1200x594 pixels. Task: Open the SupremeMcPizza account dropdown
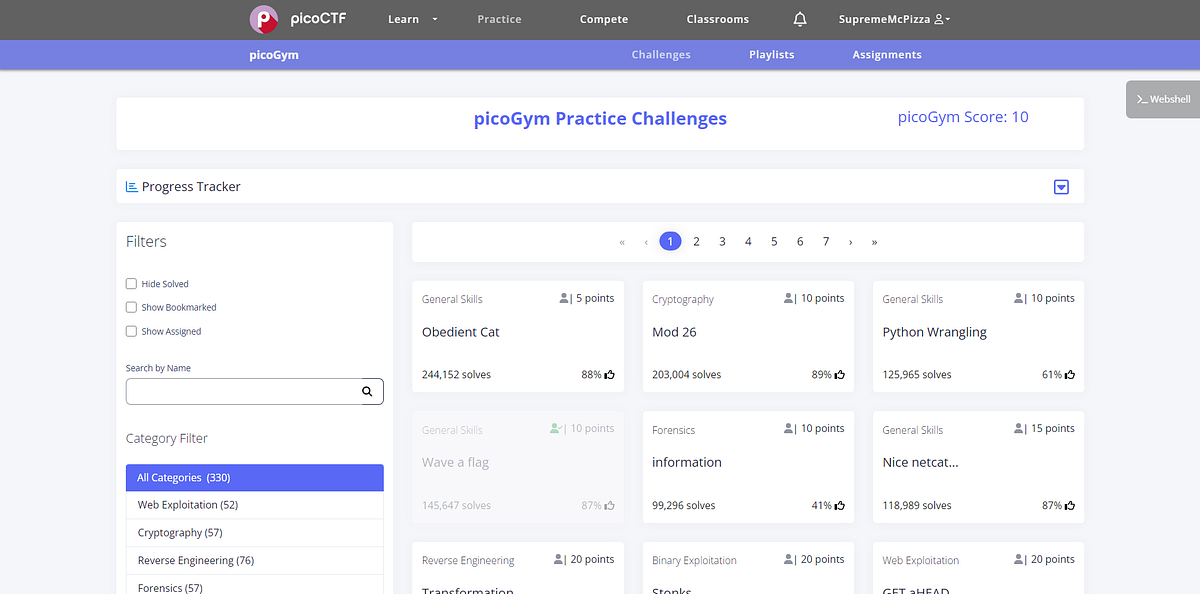point(893,18)
